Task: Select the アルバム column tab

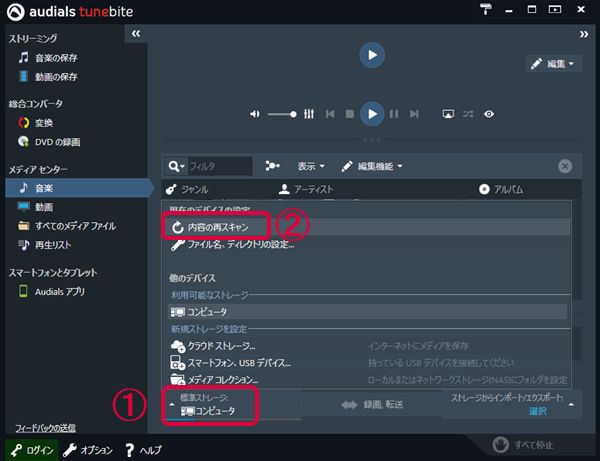Action: pyautogui.click(x=501, y=189)
